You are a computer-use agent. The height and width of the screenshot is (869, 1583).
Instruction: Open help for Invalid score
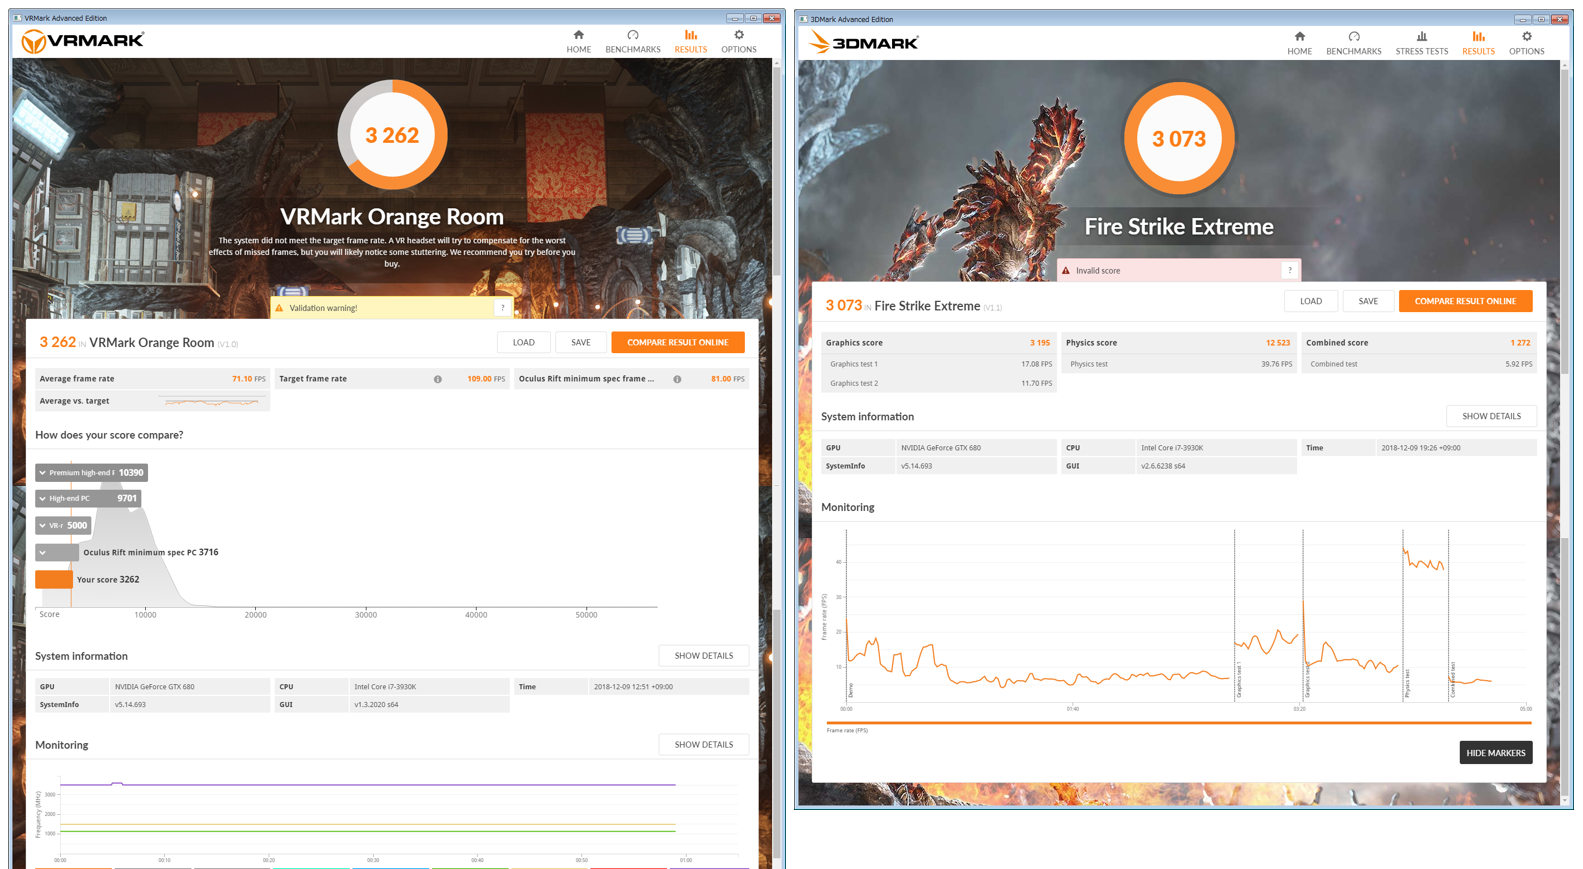[x=1290, y=271]
